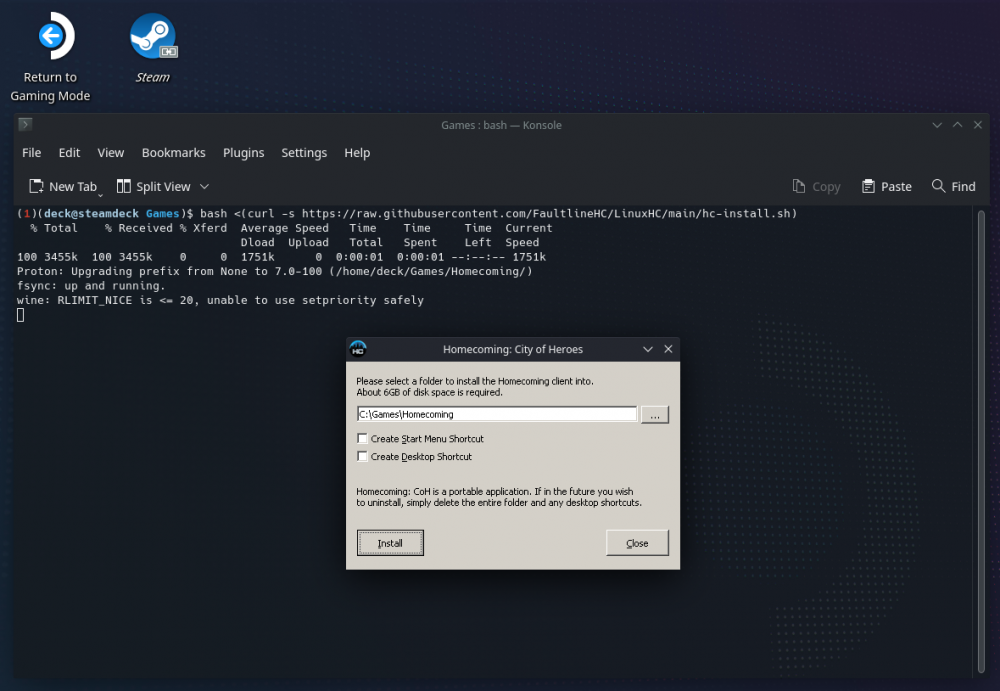Expand the Split View dropdown arrow
1000x691 pixels.
[x=205, y=187]
